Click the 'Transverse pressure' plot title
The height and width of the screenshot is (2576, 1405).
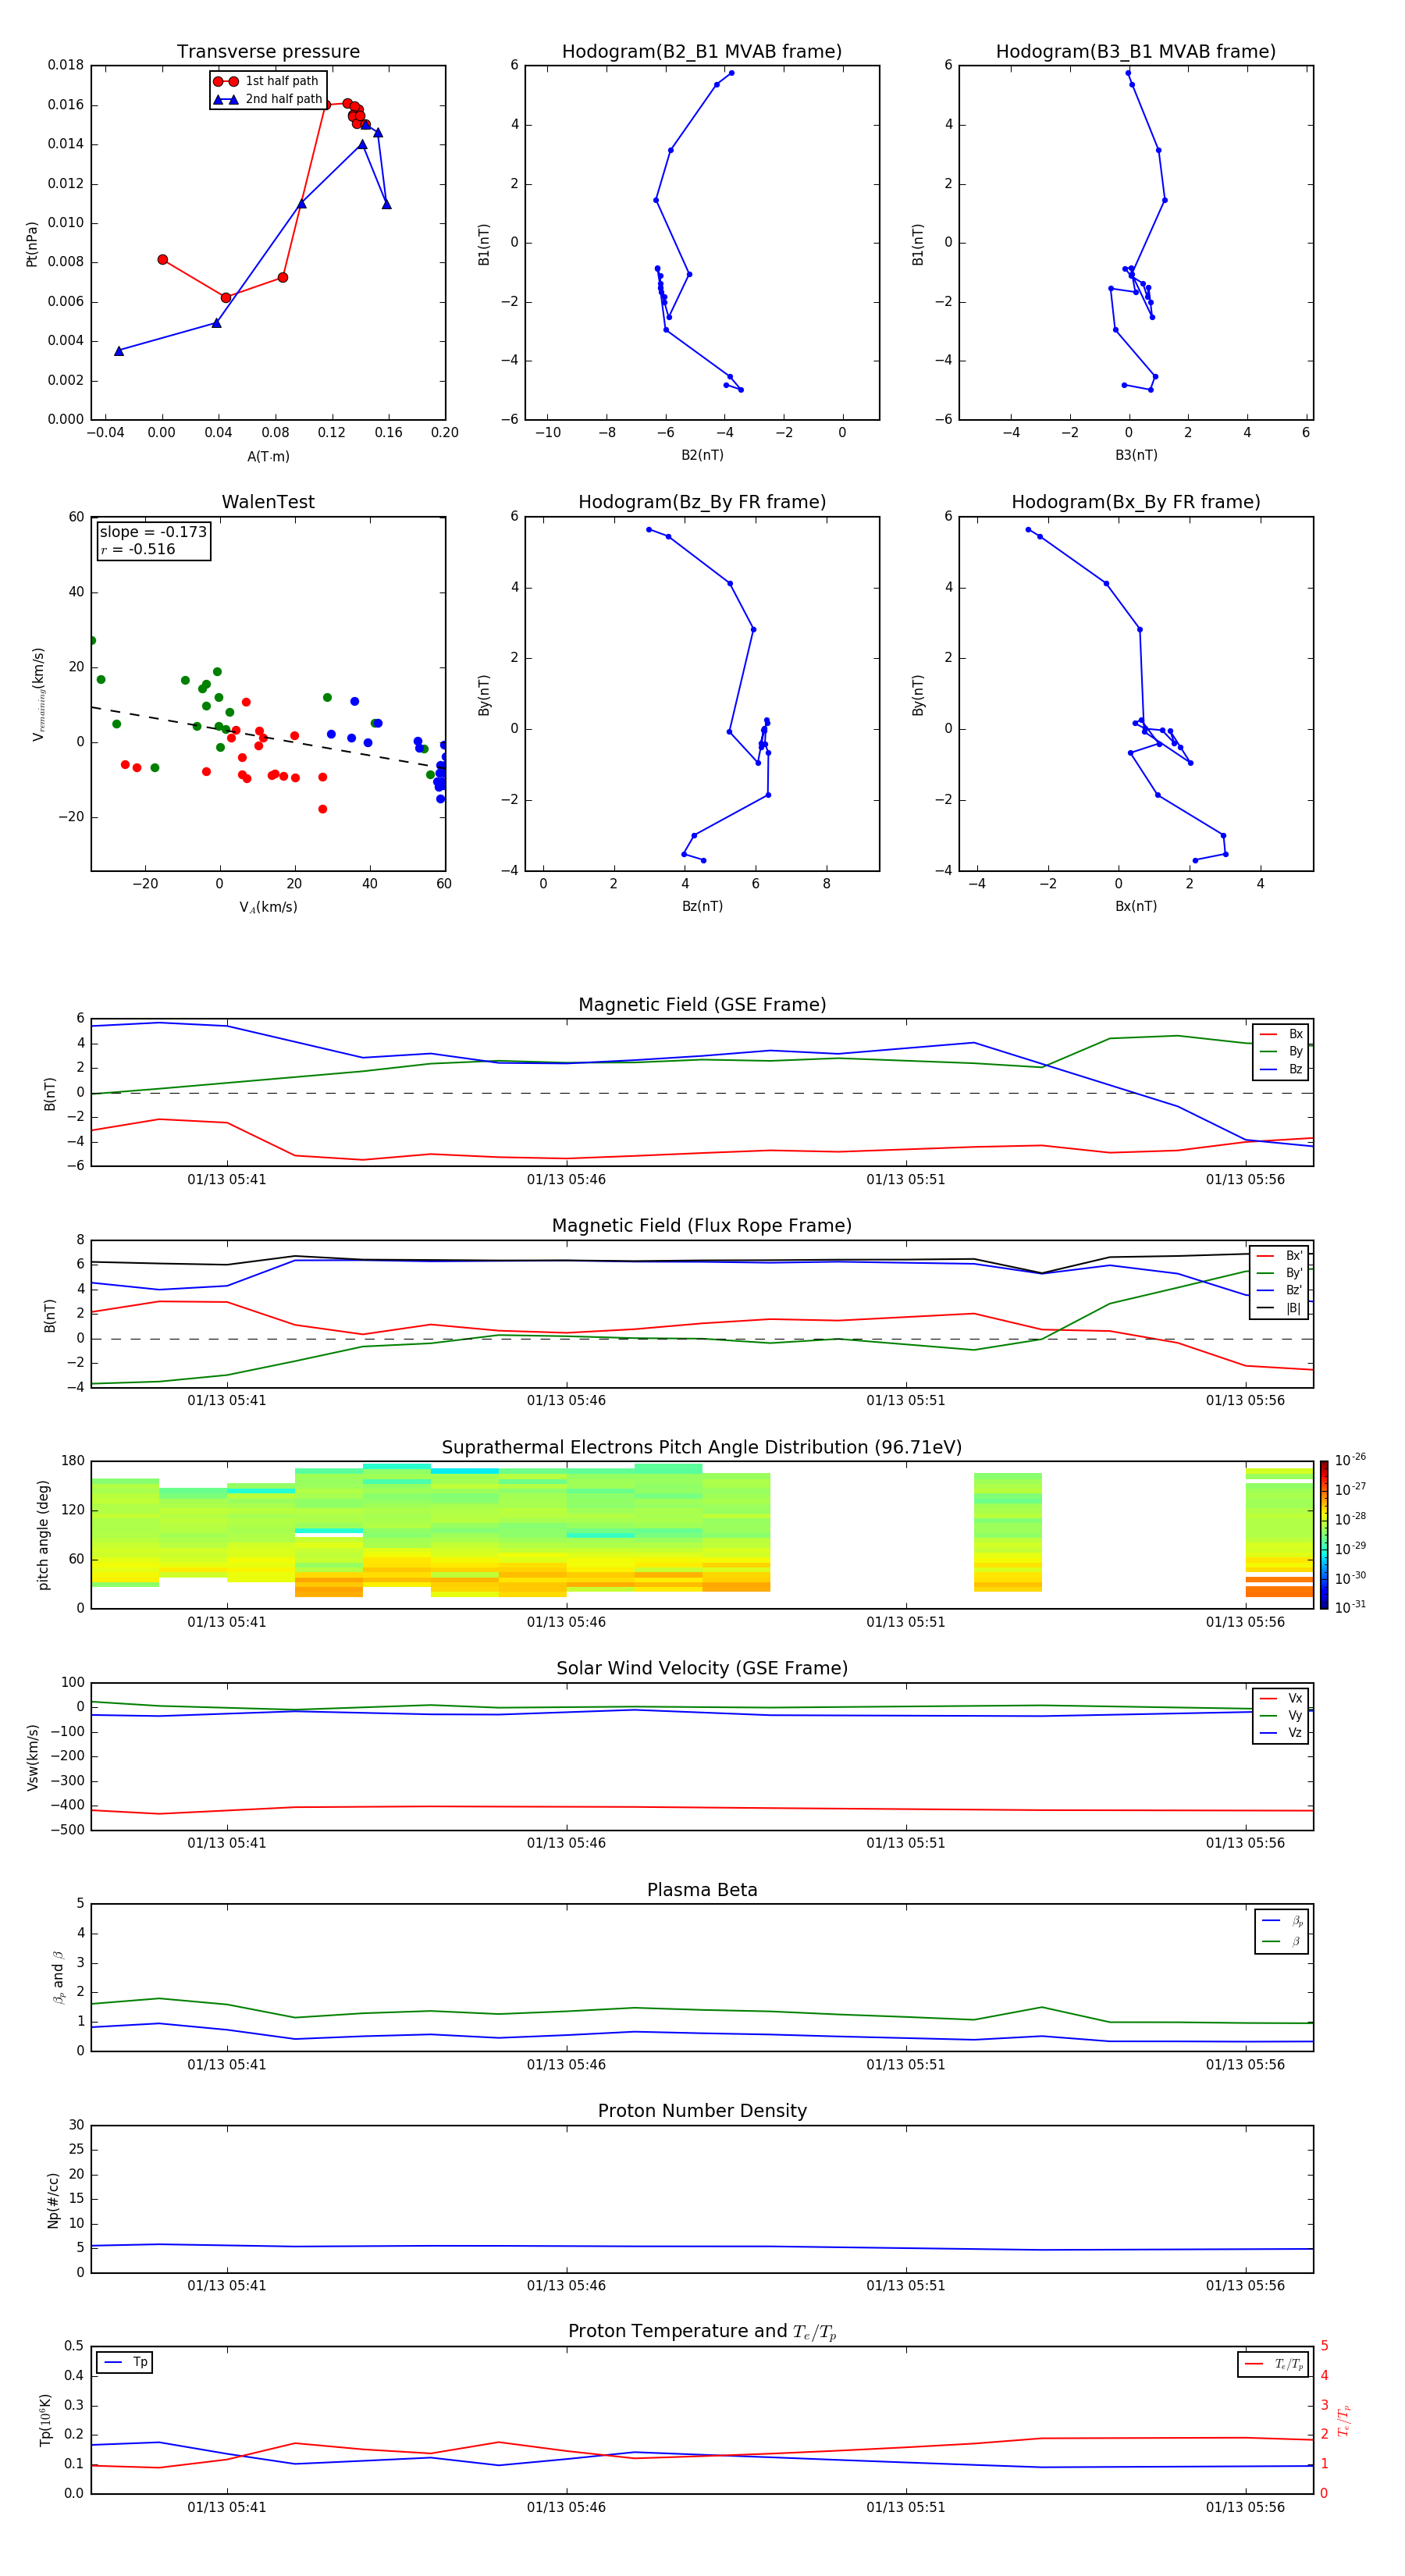point(268,51)
